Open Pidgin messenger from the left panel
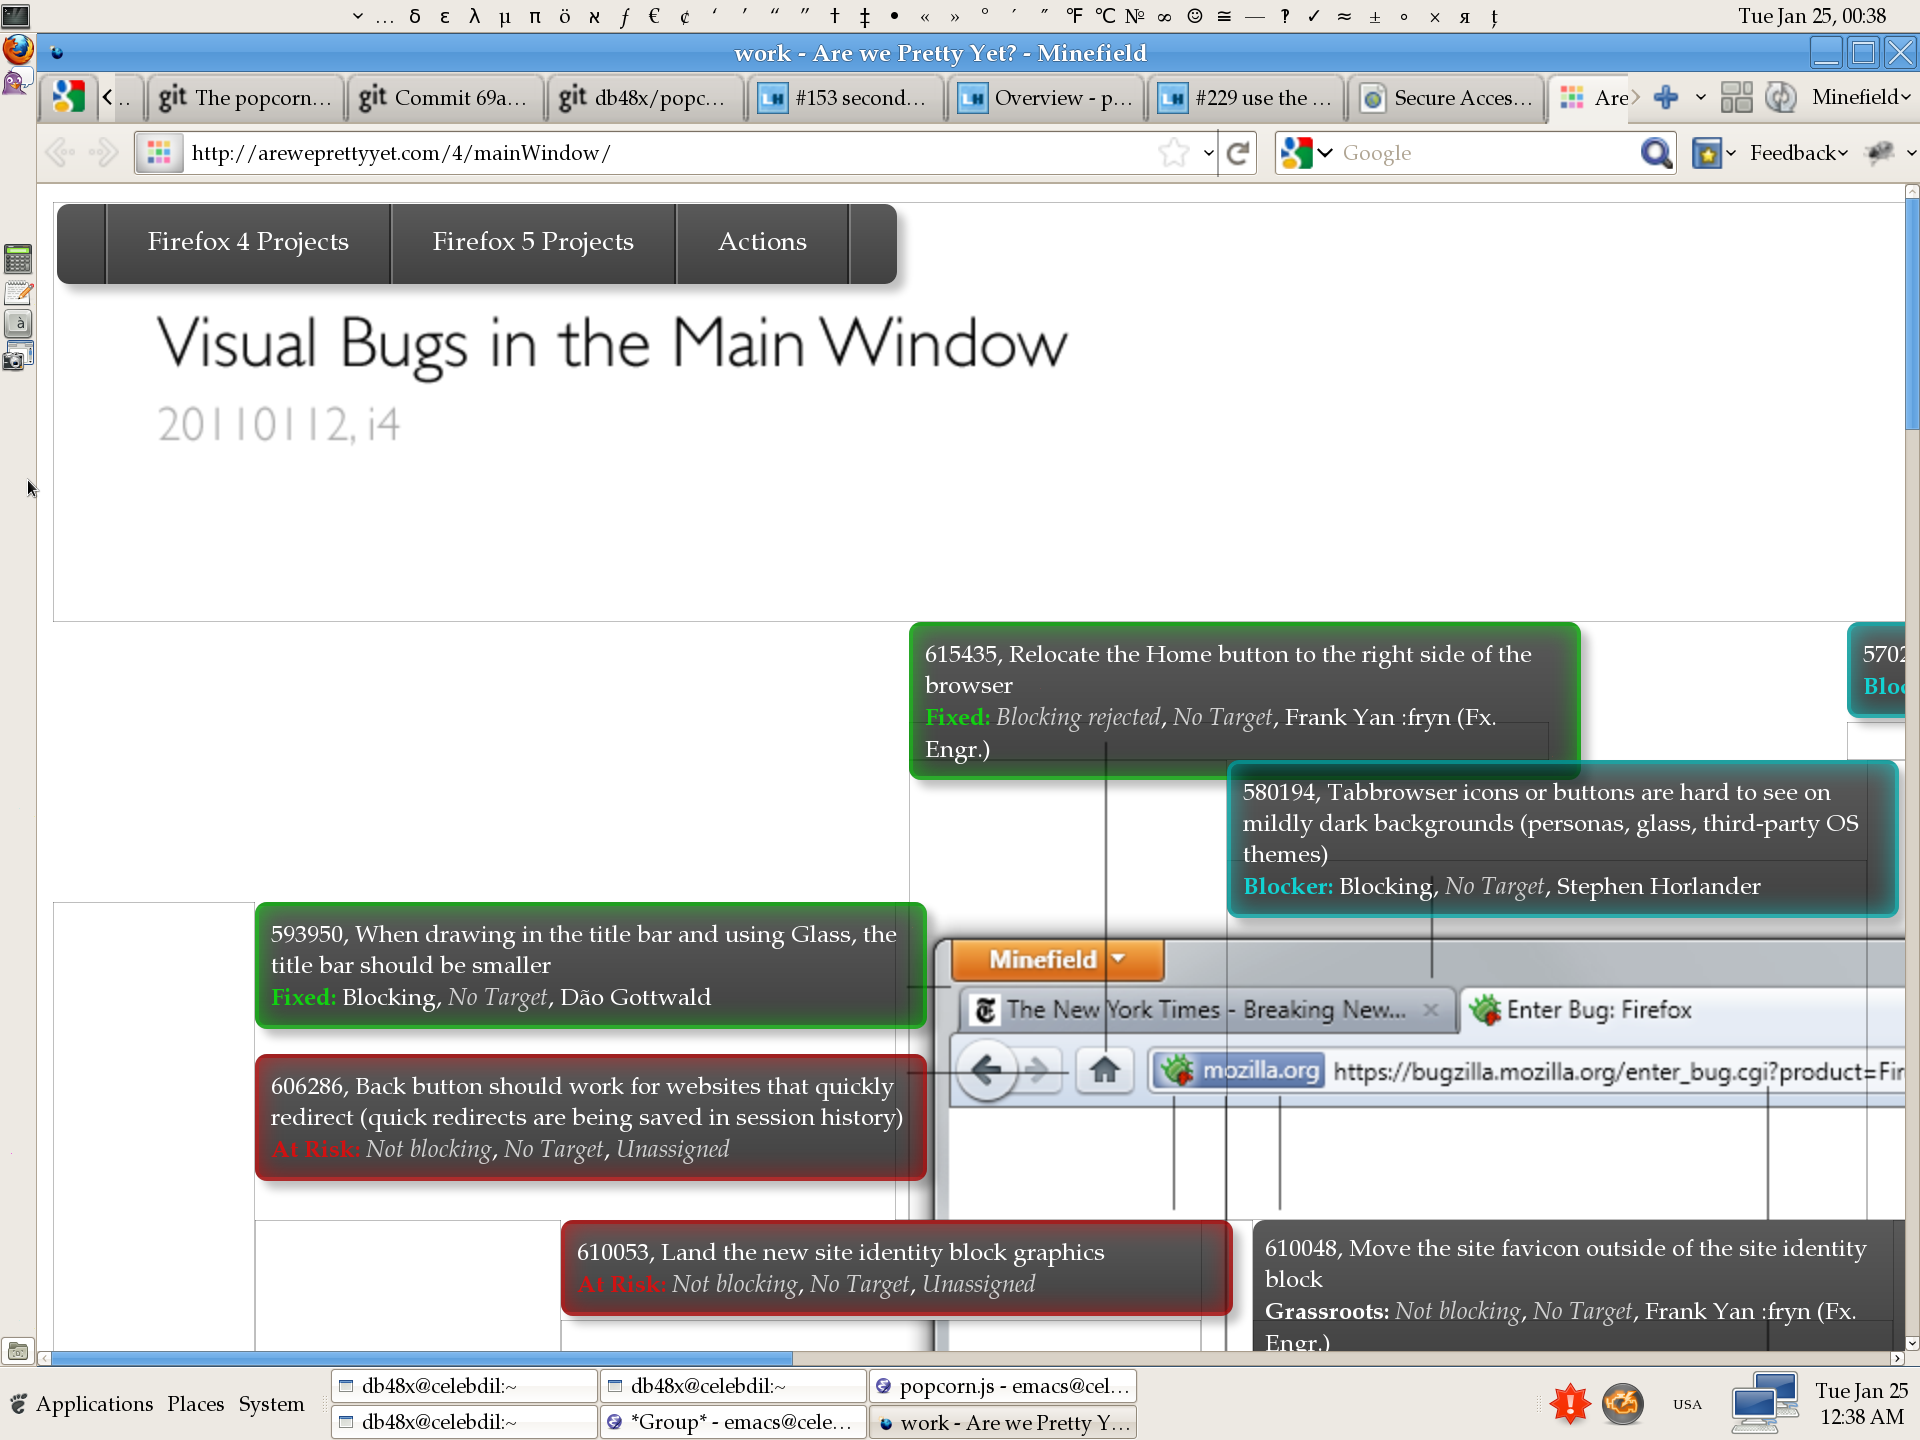Viewport: 1920px width, 1440px height. (16, 81)
